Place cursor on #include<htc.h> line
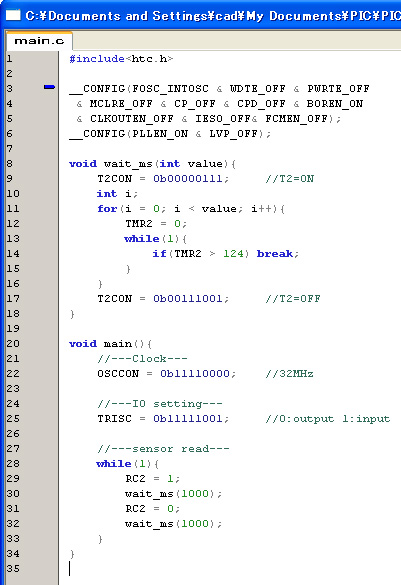This screenshot has height=585, width=401. point(121,59)
